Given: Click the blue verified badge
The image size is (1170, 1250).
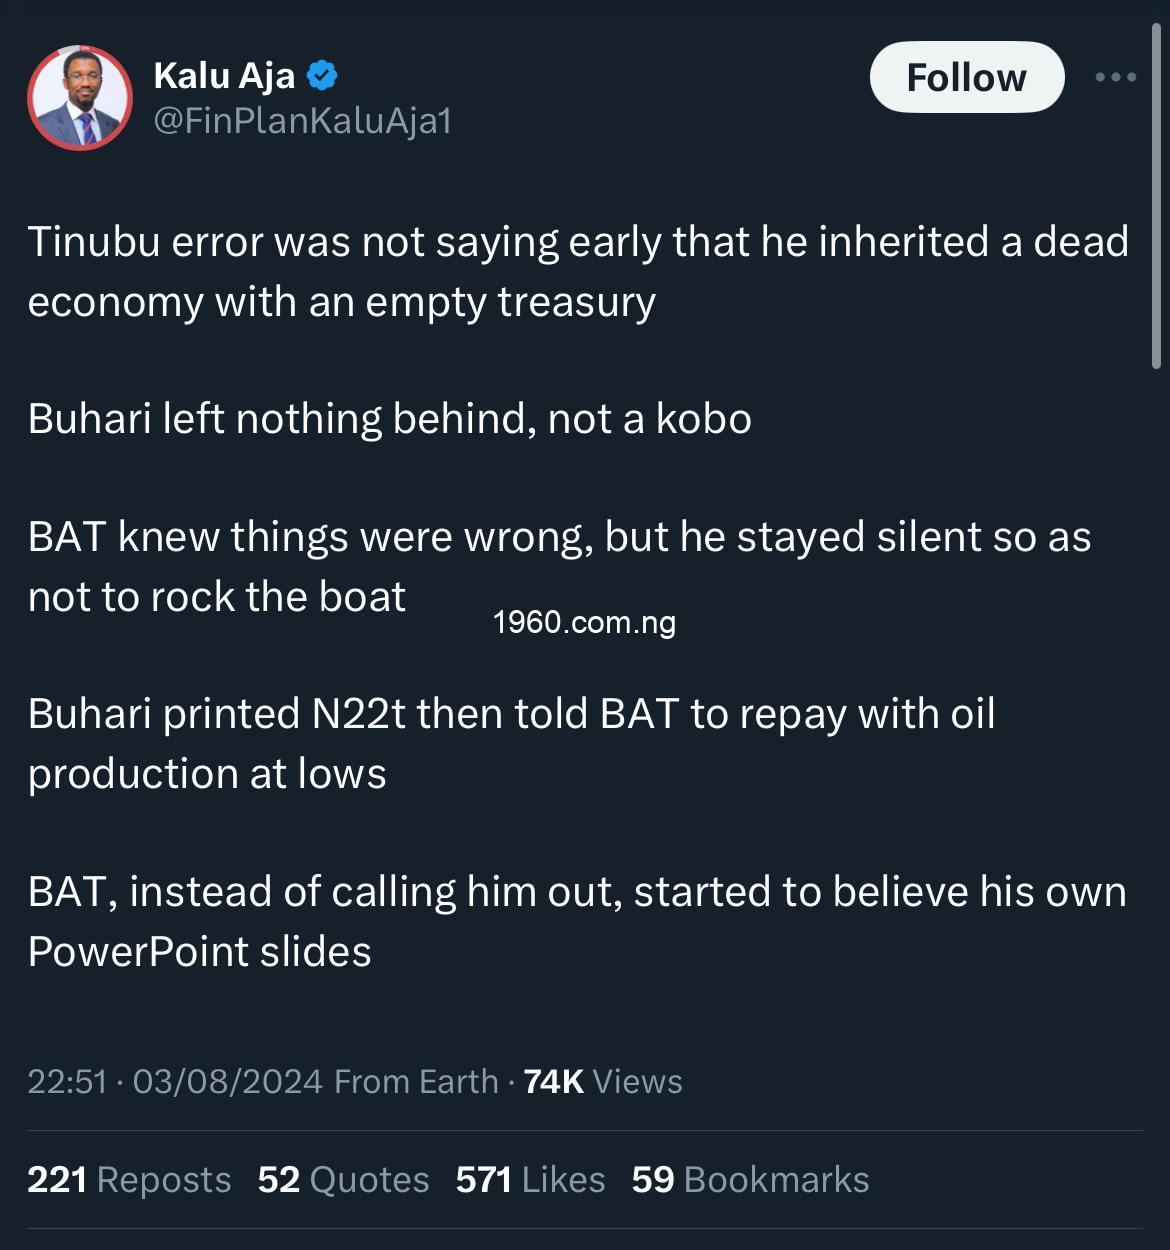Looking at the screenshot, I should coord(322,75).
